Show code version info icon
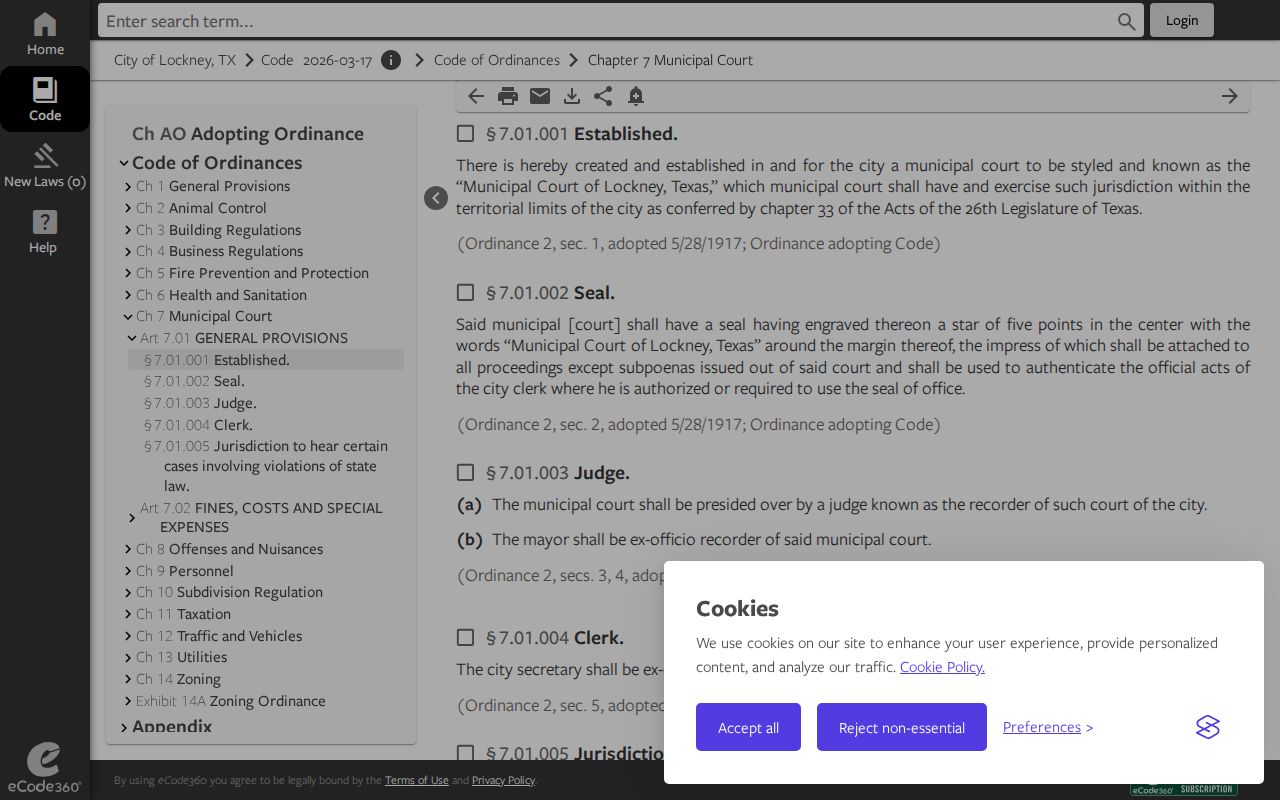Viewport: 1280px width, 800px height. tap(391, 60)
